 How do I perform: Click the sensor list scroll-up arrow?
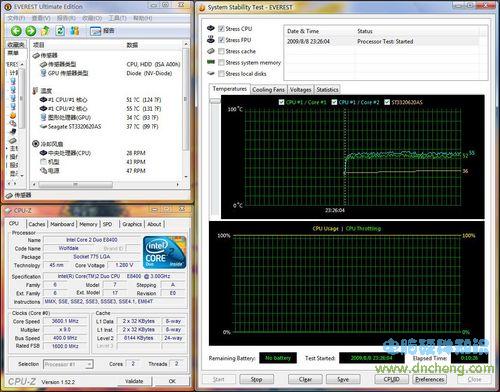(186, 44)
